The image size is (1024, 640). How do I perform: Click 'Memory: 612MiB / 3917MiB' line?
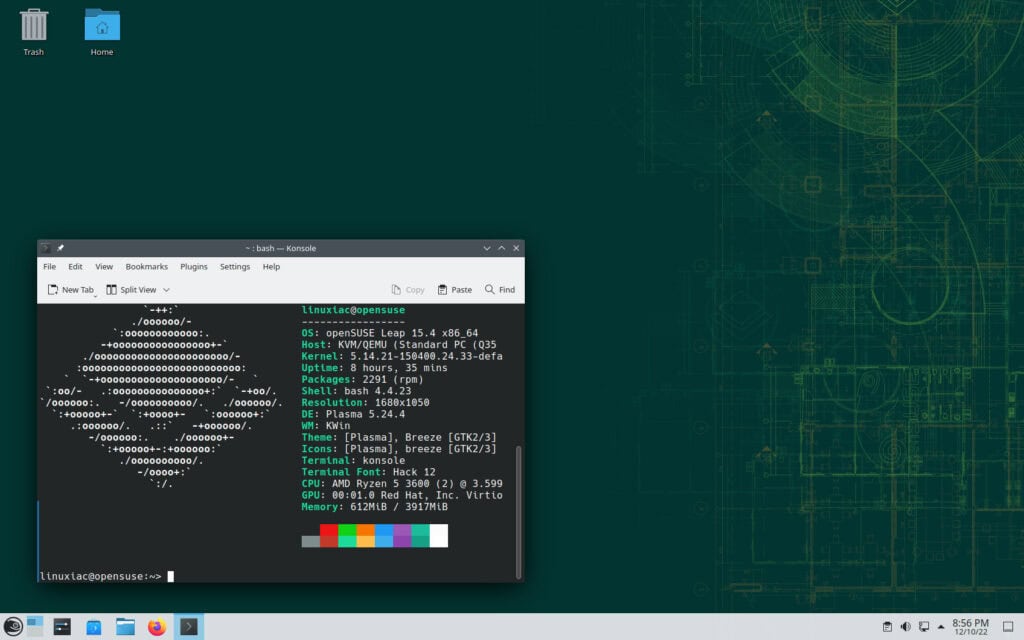(x=374, y=507)
